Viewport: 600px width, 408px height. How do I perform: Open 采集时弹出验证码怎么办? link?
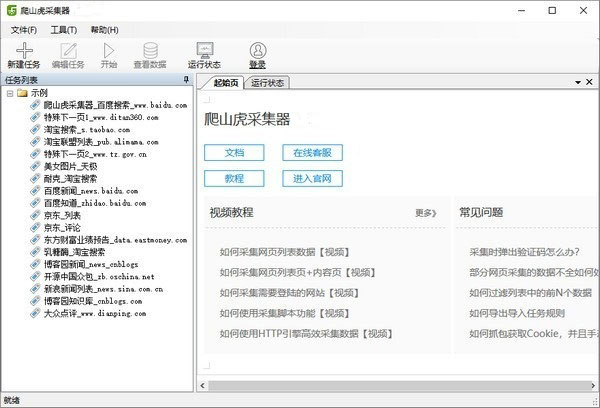coord(524,252)
